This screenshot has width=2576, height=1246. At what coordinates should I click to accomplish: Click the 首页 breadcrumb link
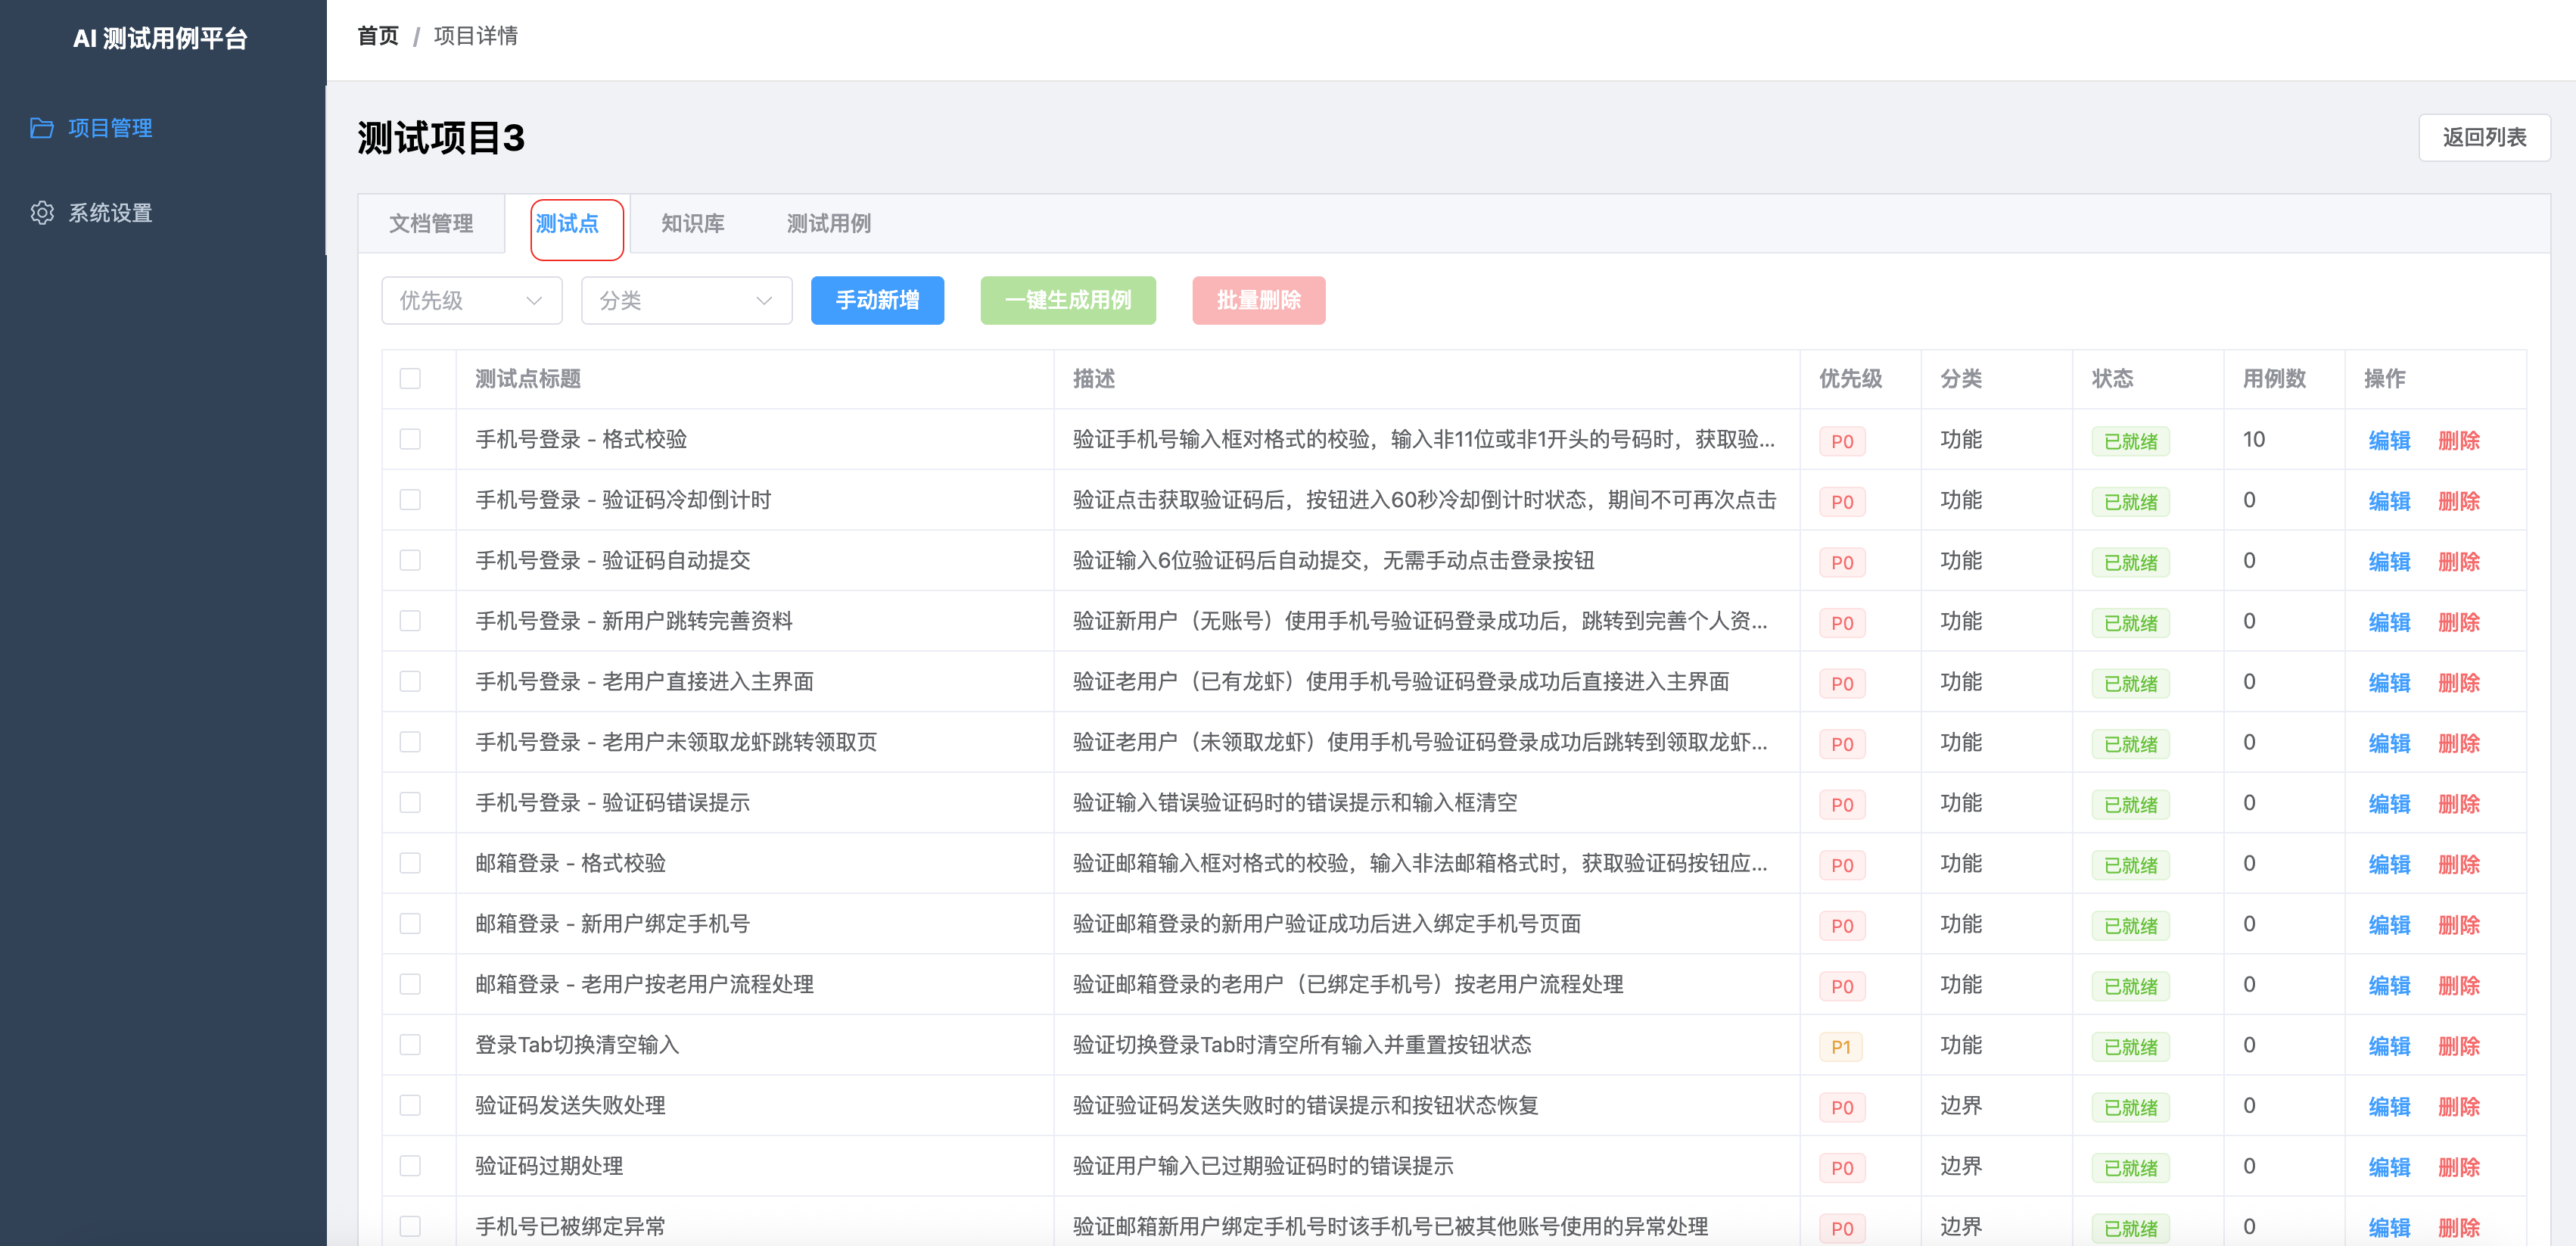point(378,37)
